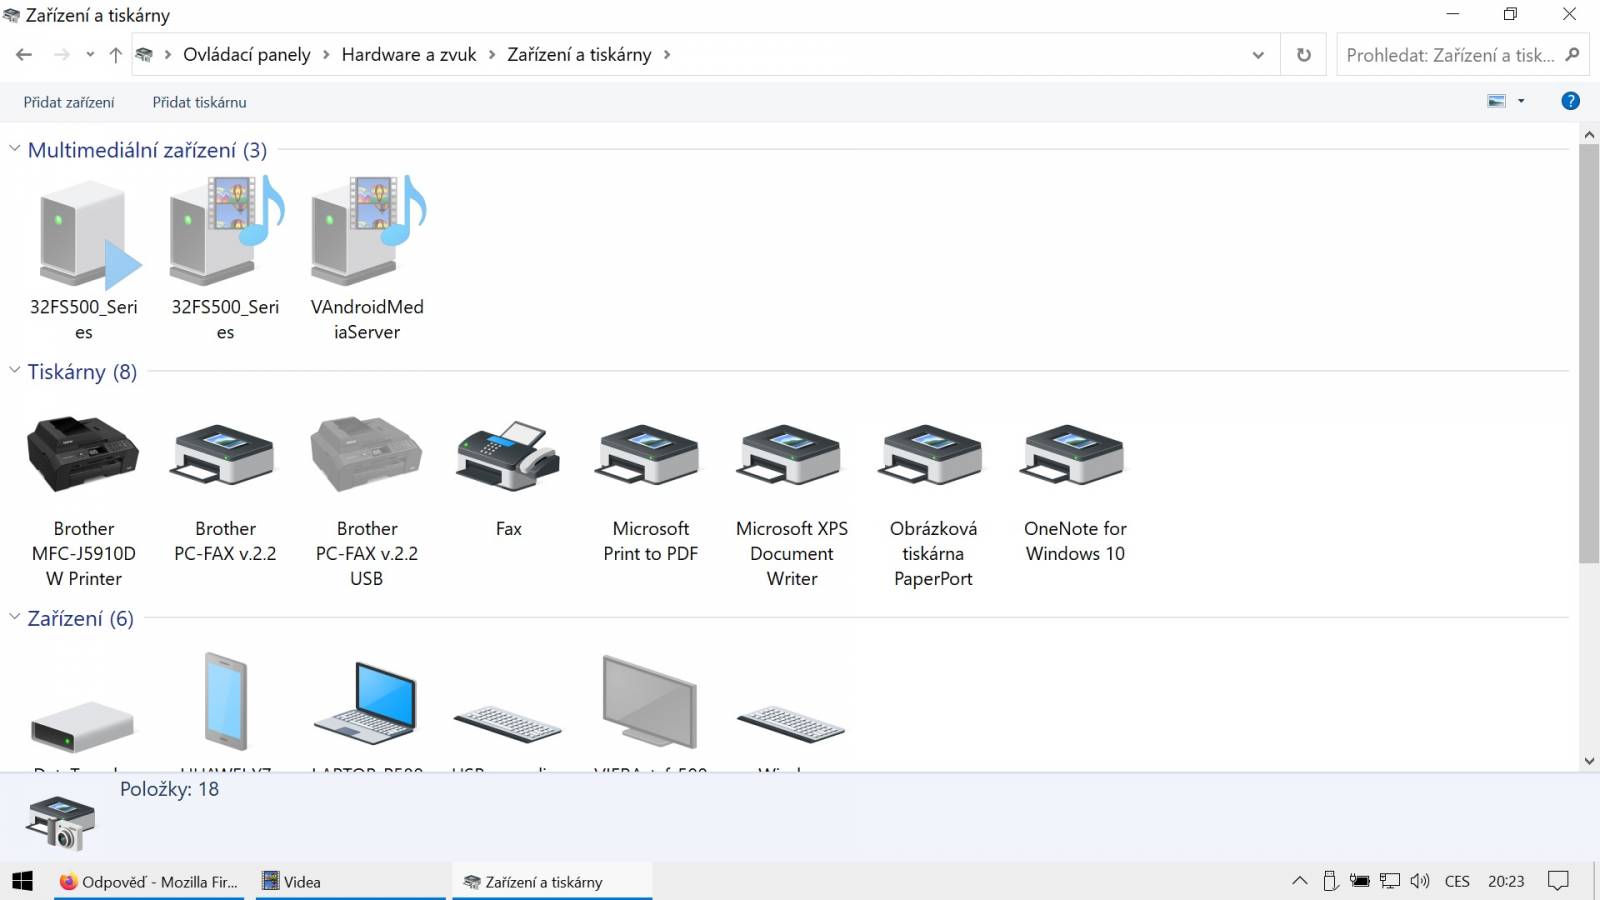1600x900 pixels.
Task: Go forward with the right arrow
Action: [x=62, y=55]
